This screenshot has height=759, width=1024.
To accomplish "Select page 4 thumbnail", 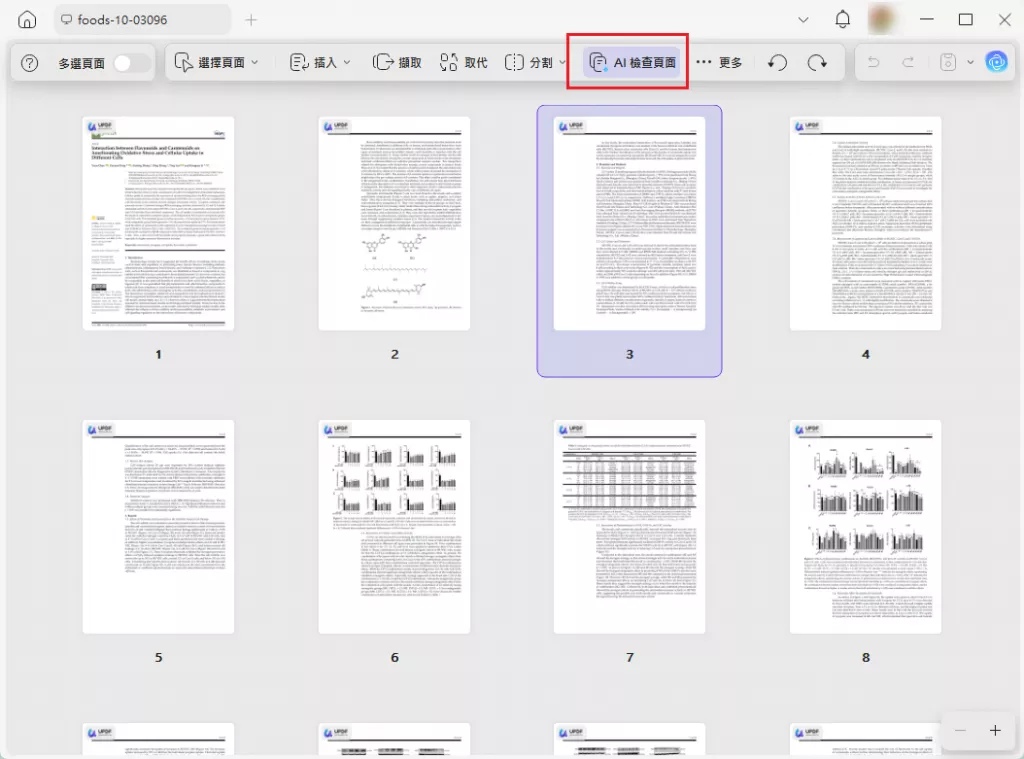I will tap(865, 223).
